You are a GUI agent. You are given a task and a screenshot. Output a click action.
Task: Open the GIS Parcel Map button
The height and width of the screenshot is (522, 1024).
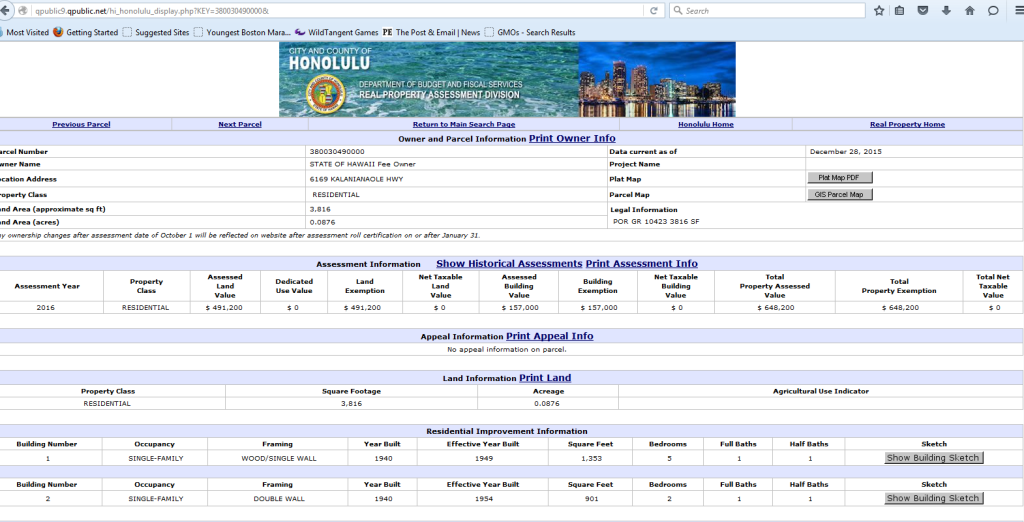click(838, 194)
